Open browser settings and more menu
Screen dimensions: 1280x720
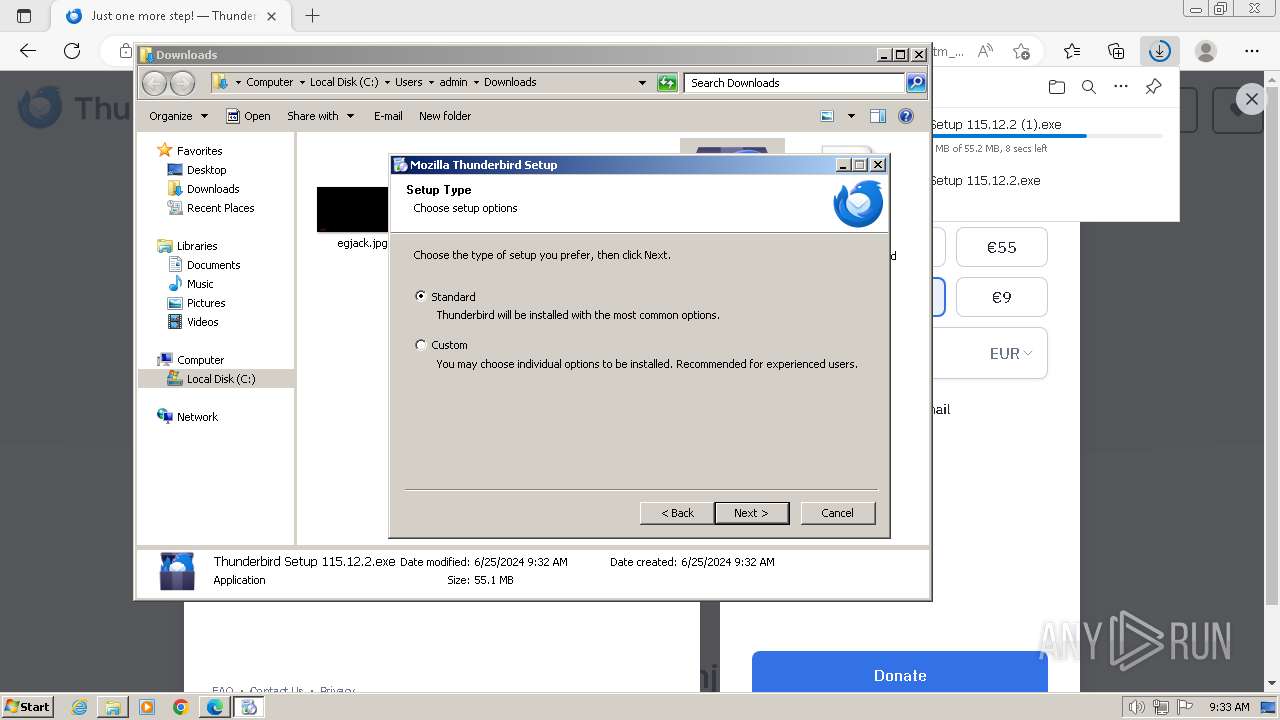[1252, 51]
